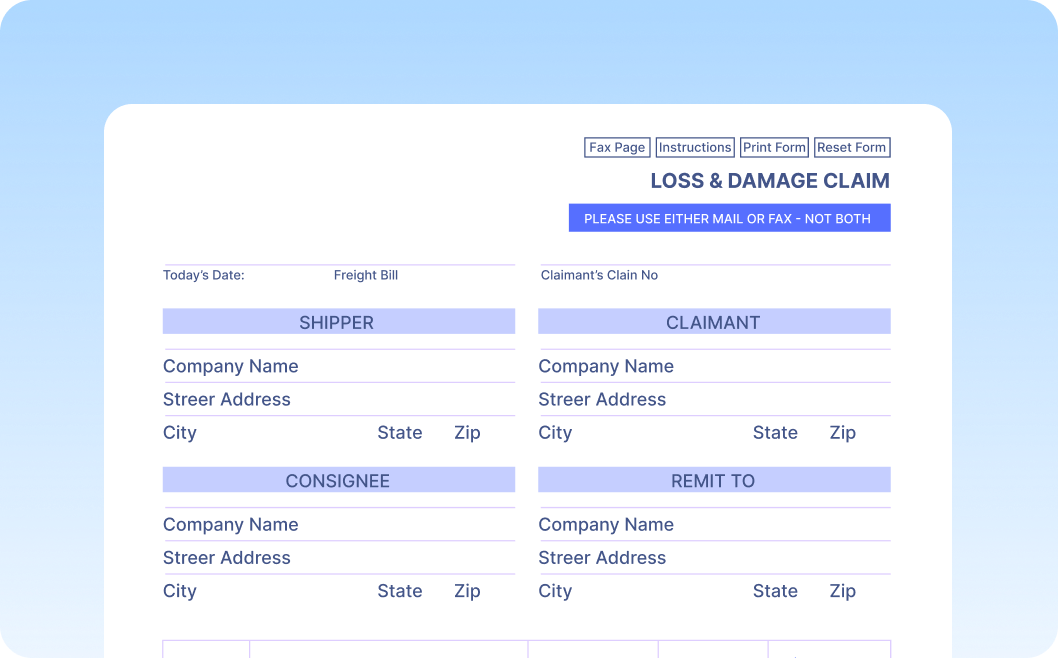Image resolution: width=1058 pixels, height=658 pixels.
Task: Click the Shipper State field
Action: 436,433
